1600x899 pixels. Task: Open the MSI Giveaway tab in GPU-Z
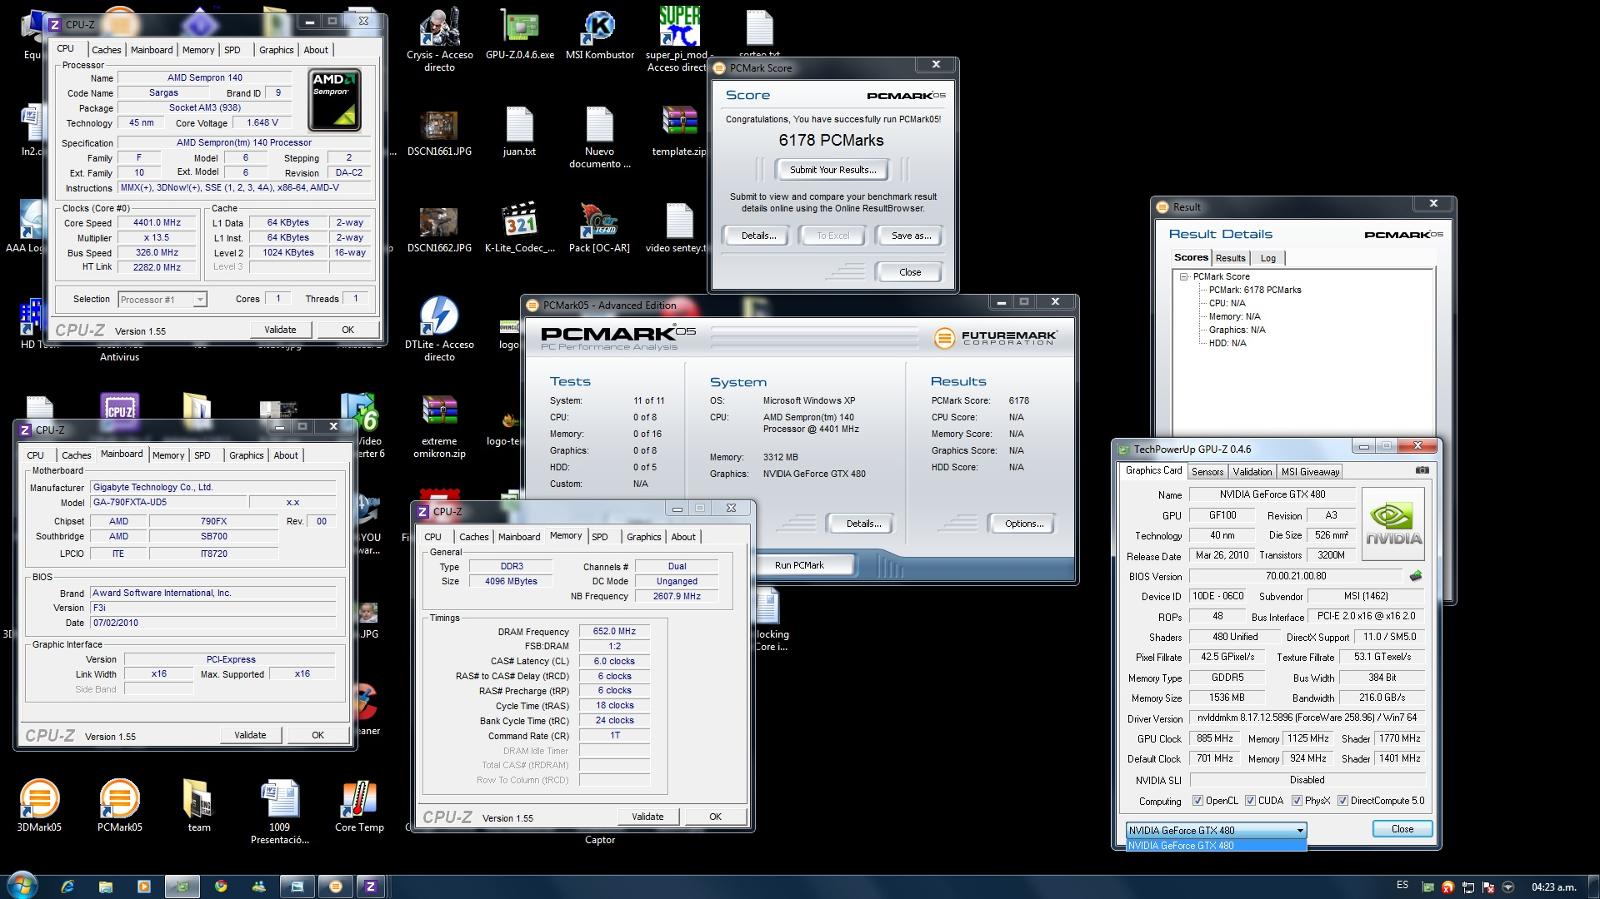[1310, 472]
